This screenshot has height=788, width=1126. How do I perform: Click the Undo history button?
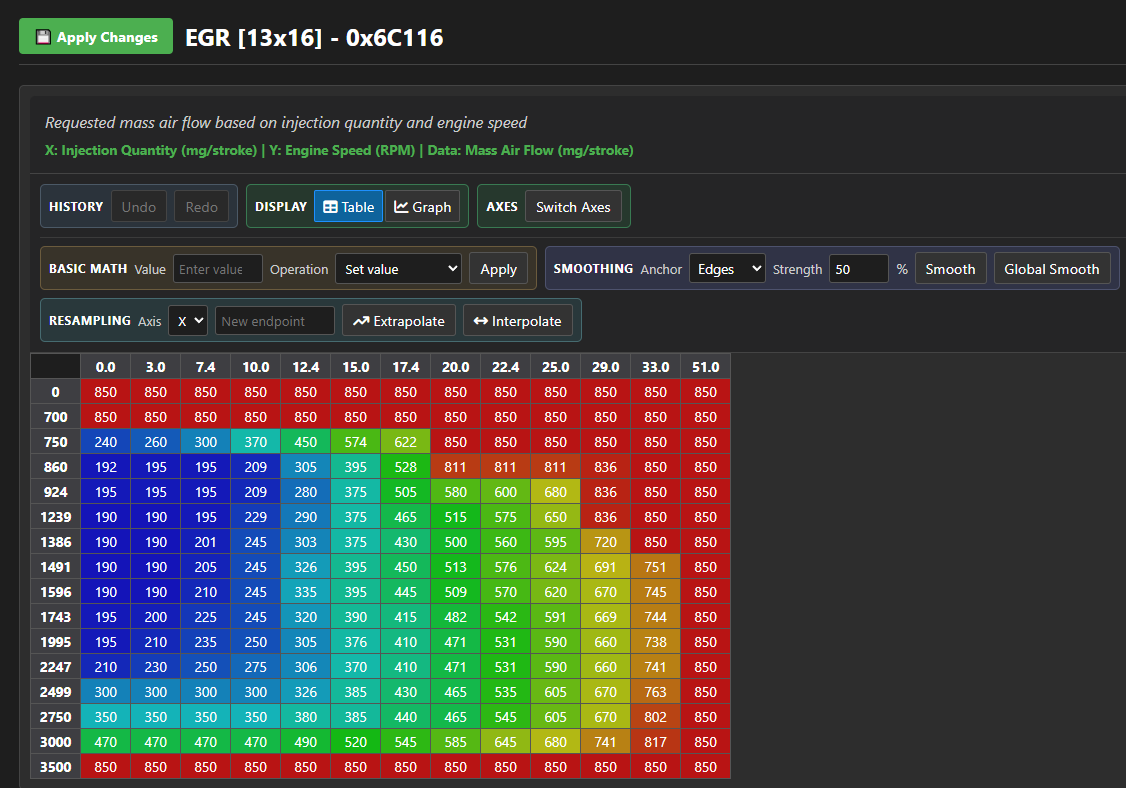pyautogui.click(x=139, y=207)
